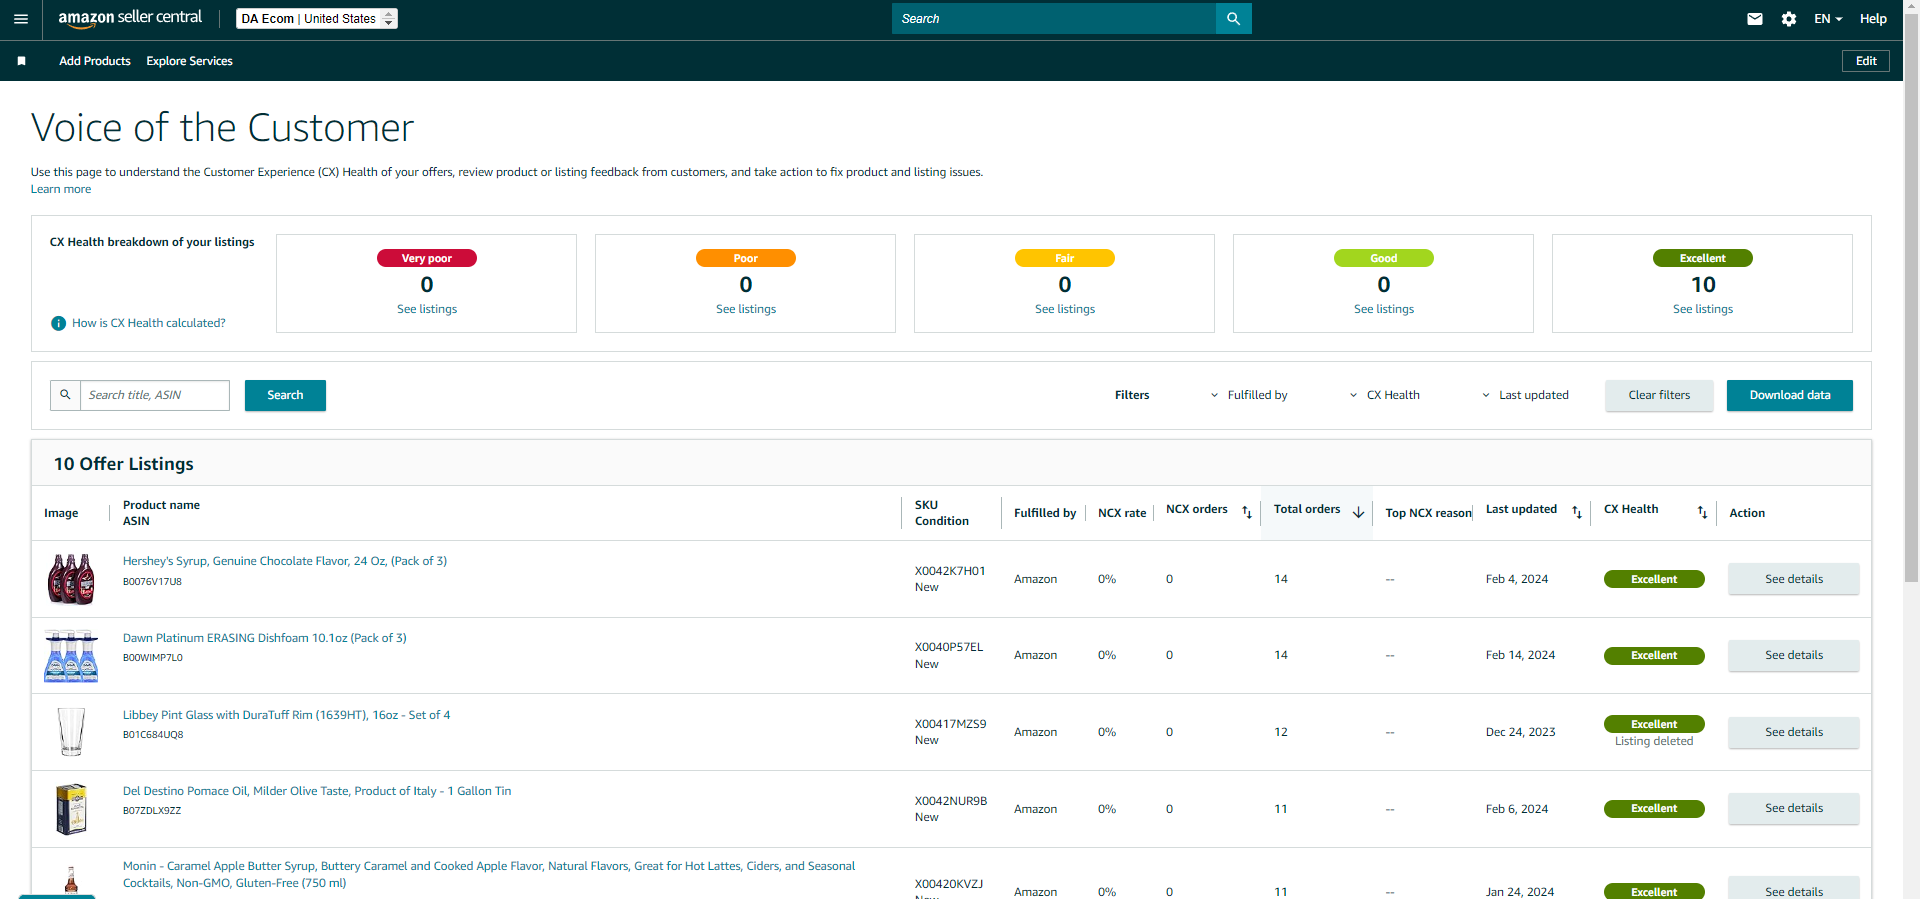Open the Help menu

[1873, 19]
